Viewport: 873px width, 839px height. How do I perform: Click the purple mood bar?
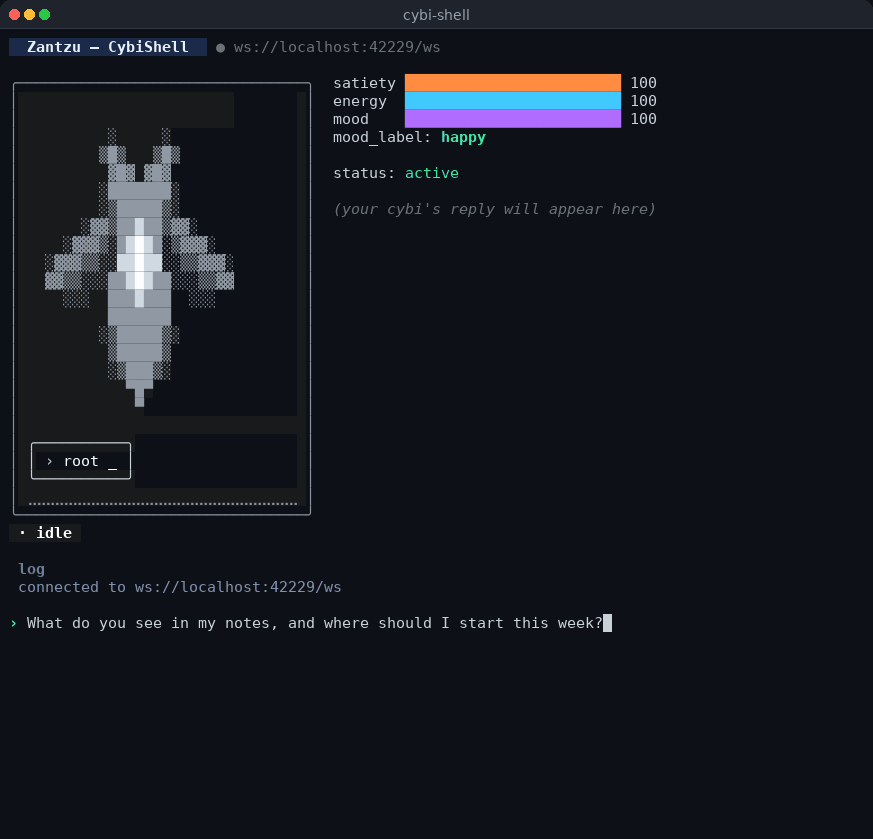point(513,119)
